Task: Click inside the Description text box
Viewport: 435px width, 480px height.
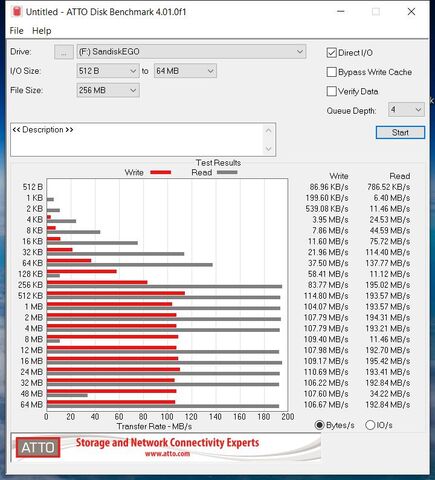Action: (137, 139)
